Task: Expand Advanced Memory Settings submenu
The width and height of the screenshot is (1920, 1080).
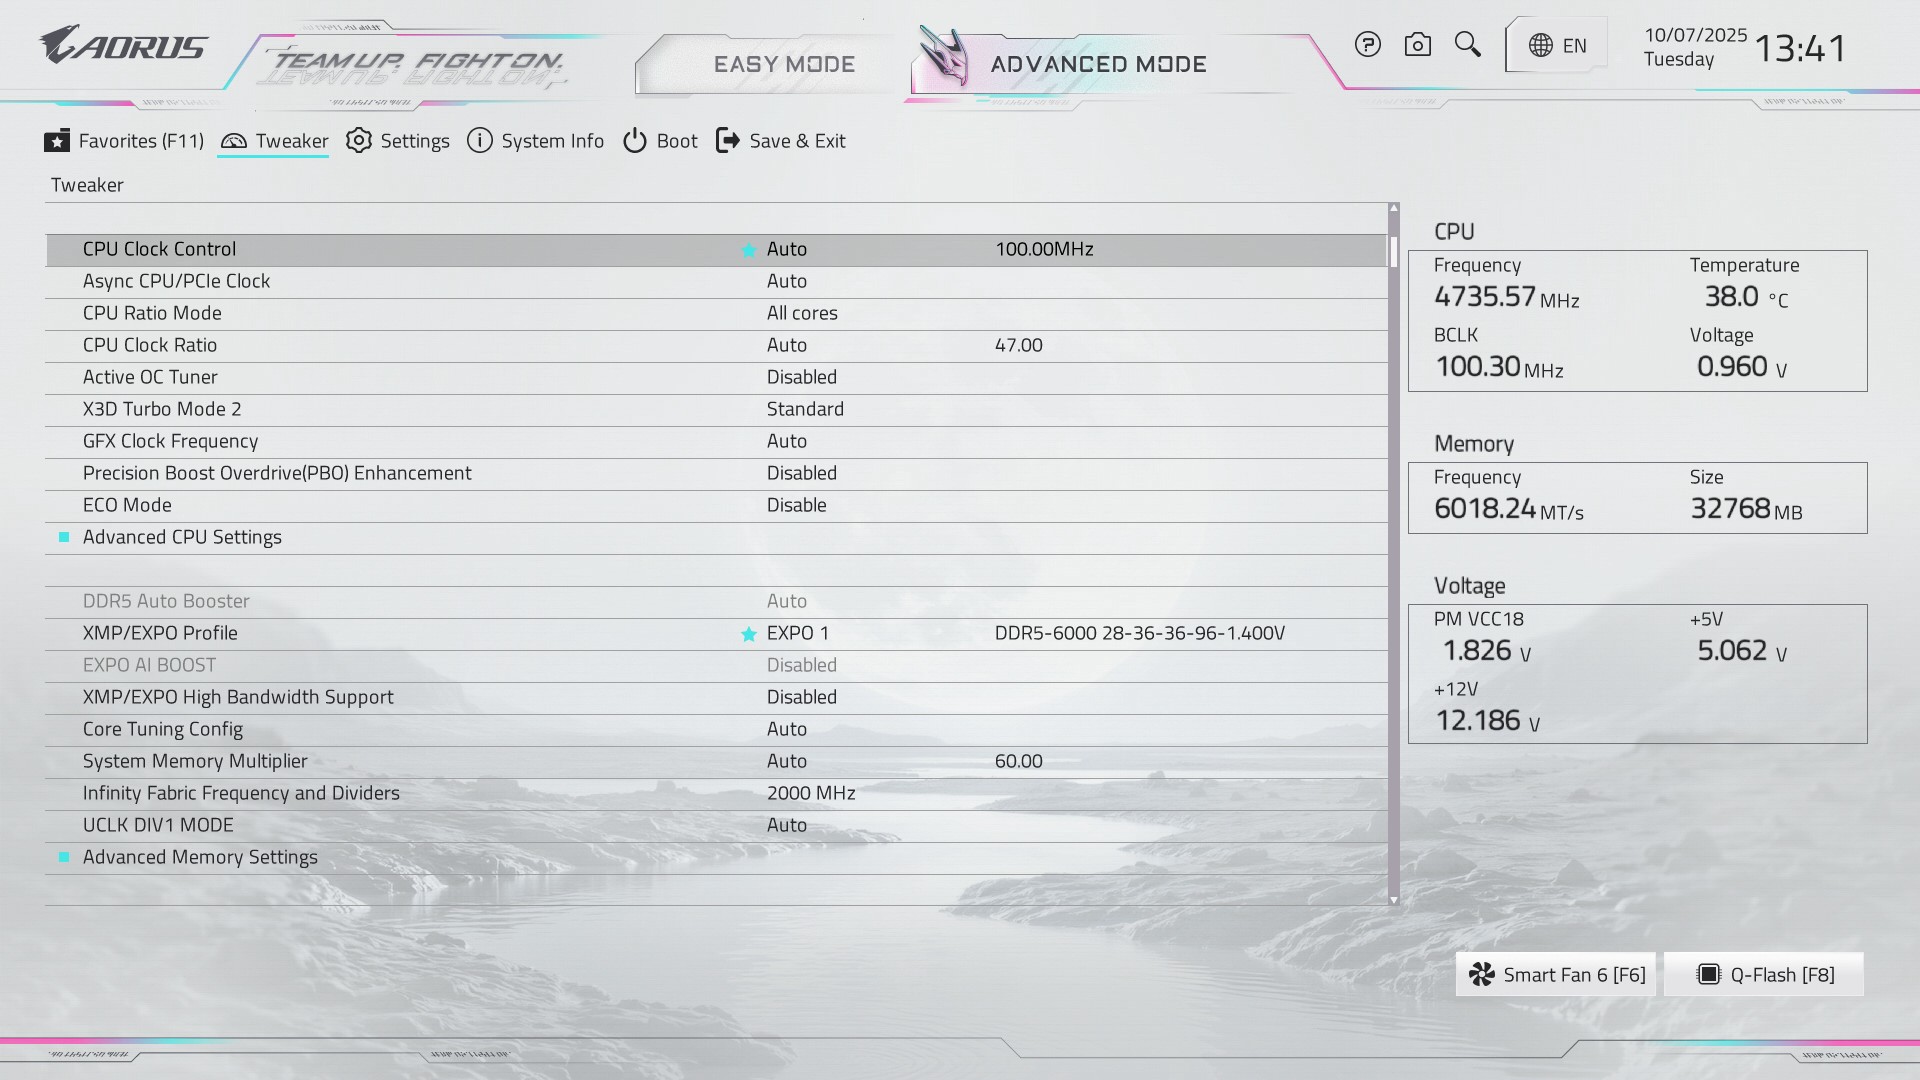Action: (x=200, y=857)
